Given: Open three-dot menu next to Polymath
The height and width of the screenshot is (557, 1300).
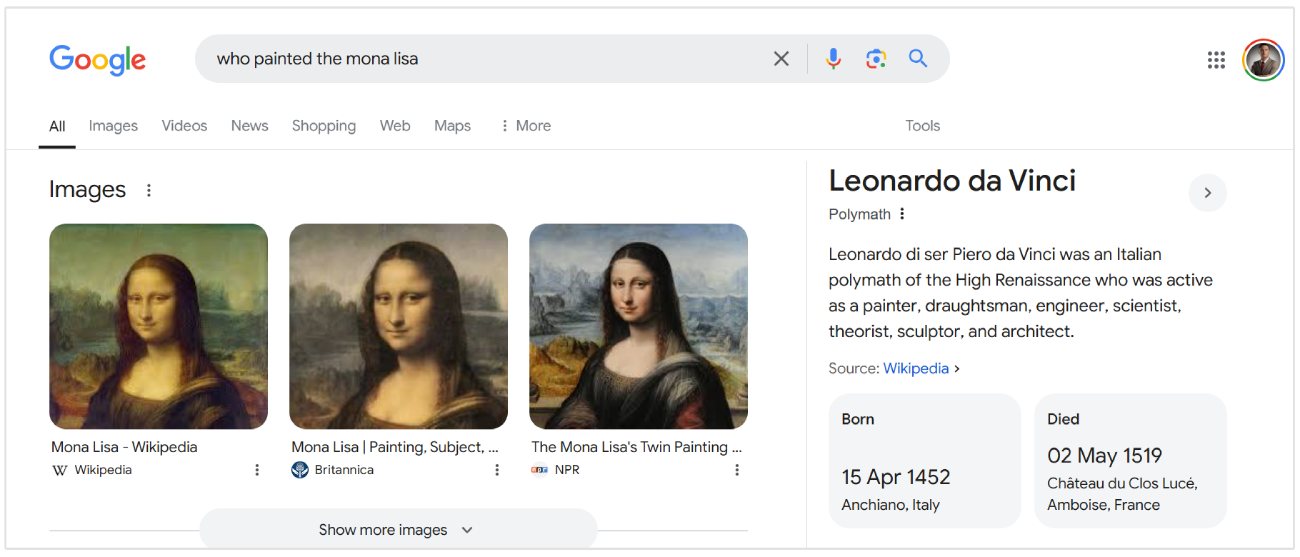Looking at the screenshot, I should 902,214.
